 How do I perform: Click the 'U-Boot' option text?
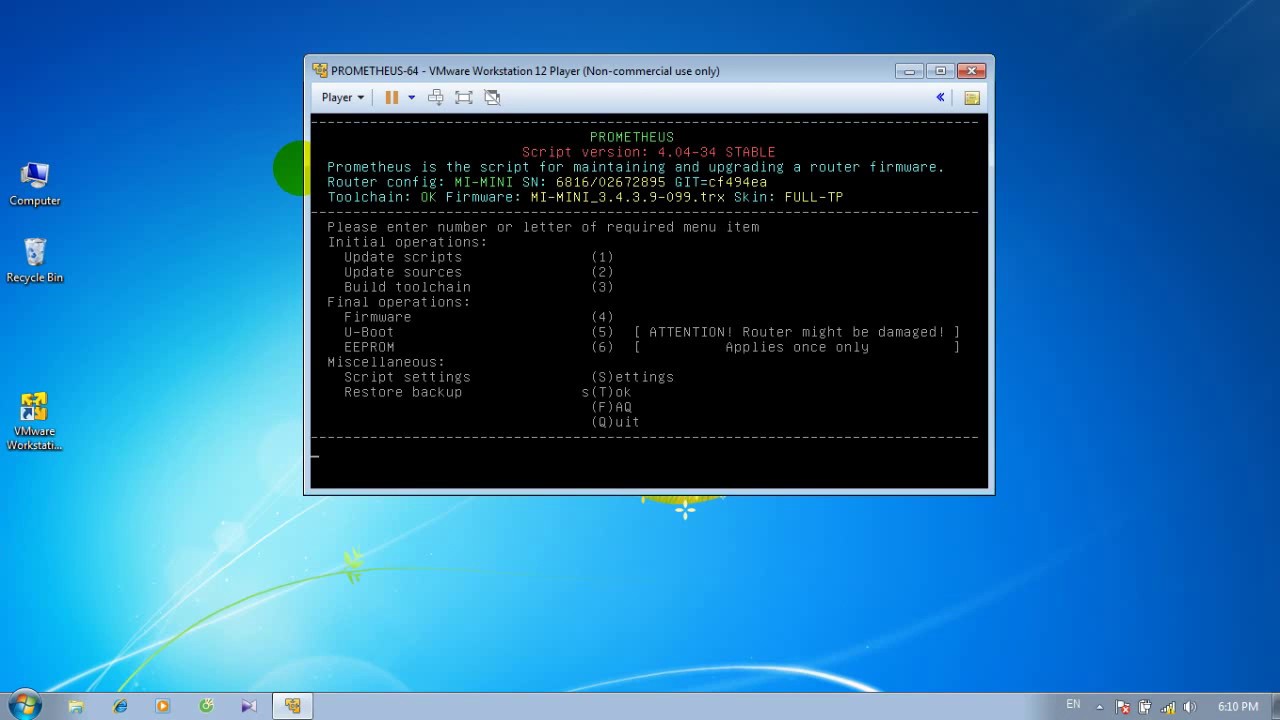pyautogui.click(x=369, y=332)
